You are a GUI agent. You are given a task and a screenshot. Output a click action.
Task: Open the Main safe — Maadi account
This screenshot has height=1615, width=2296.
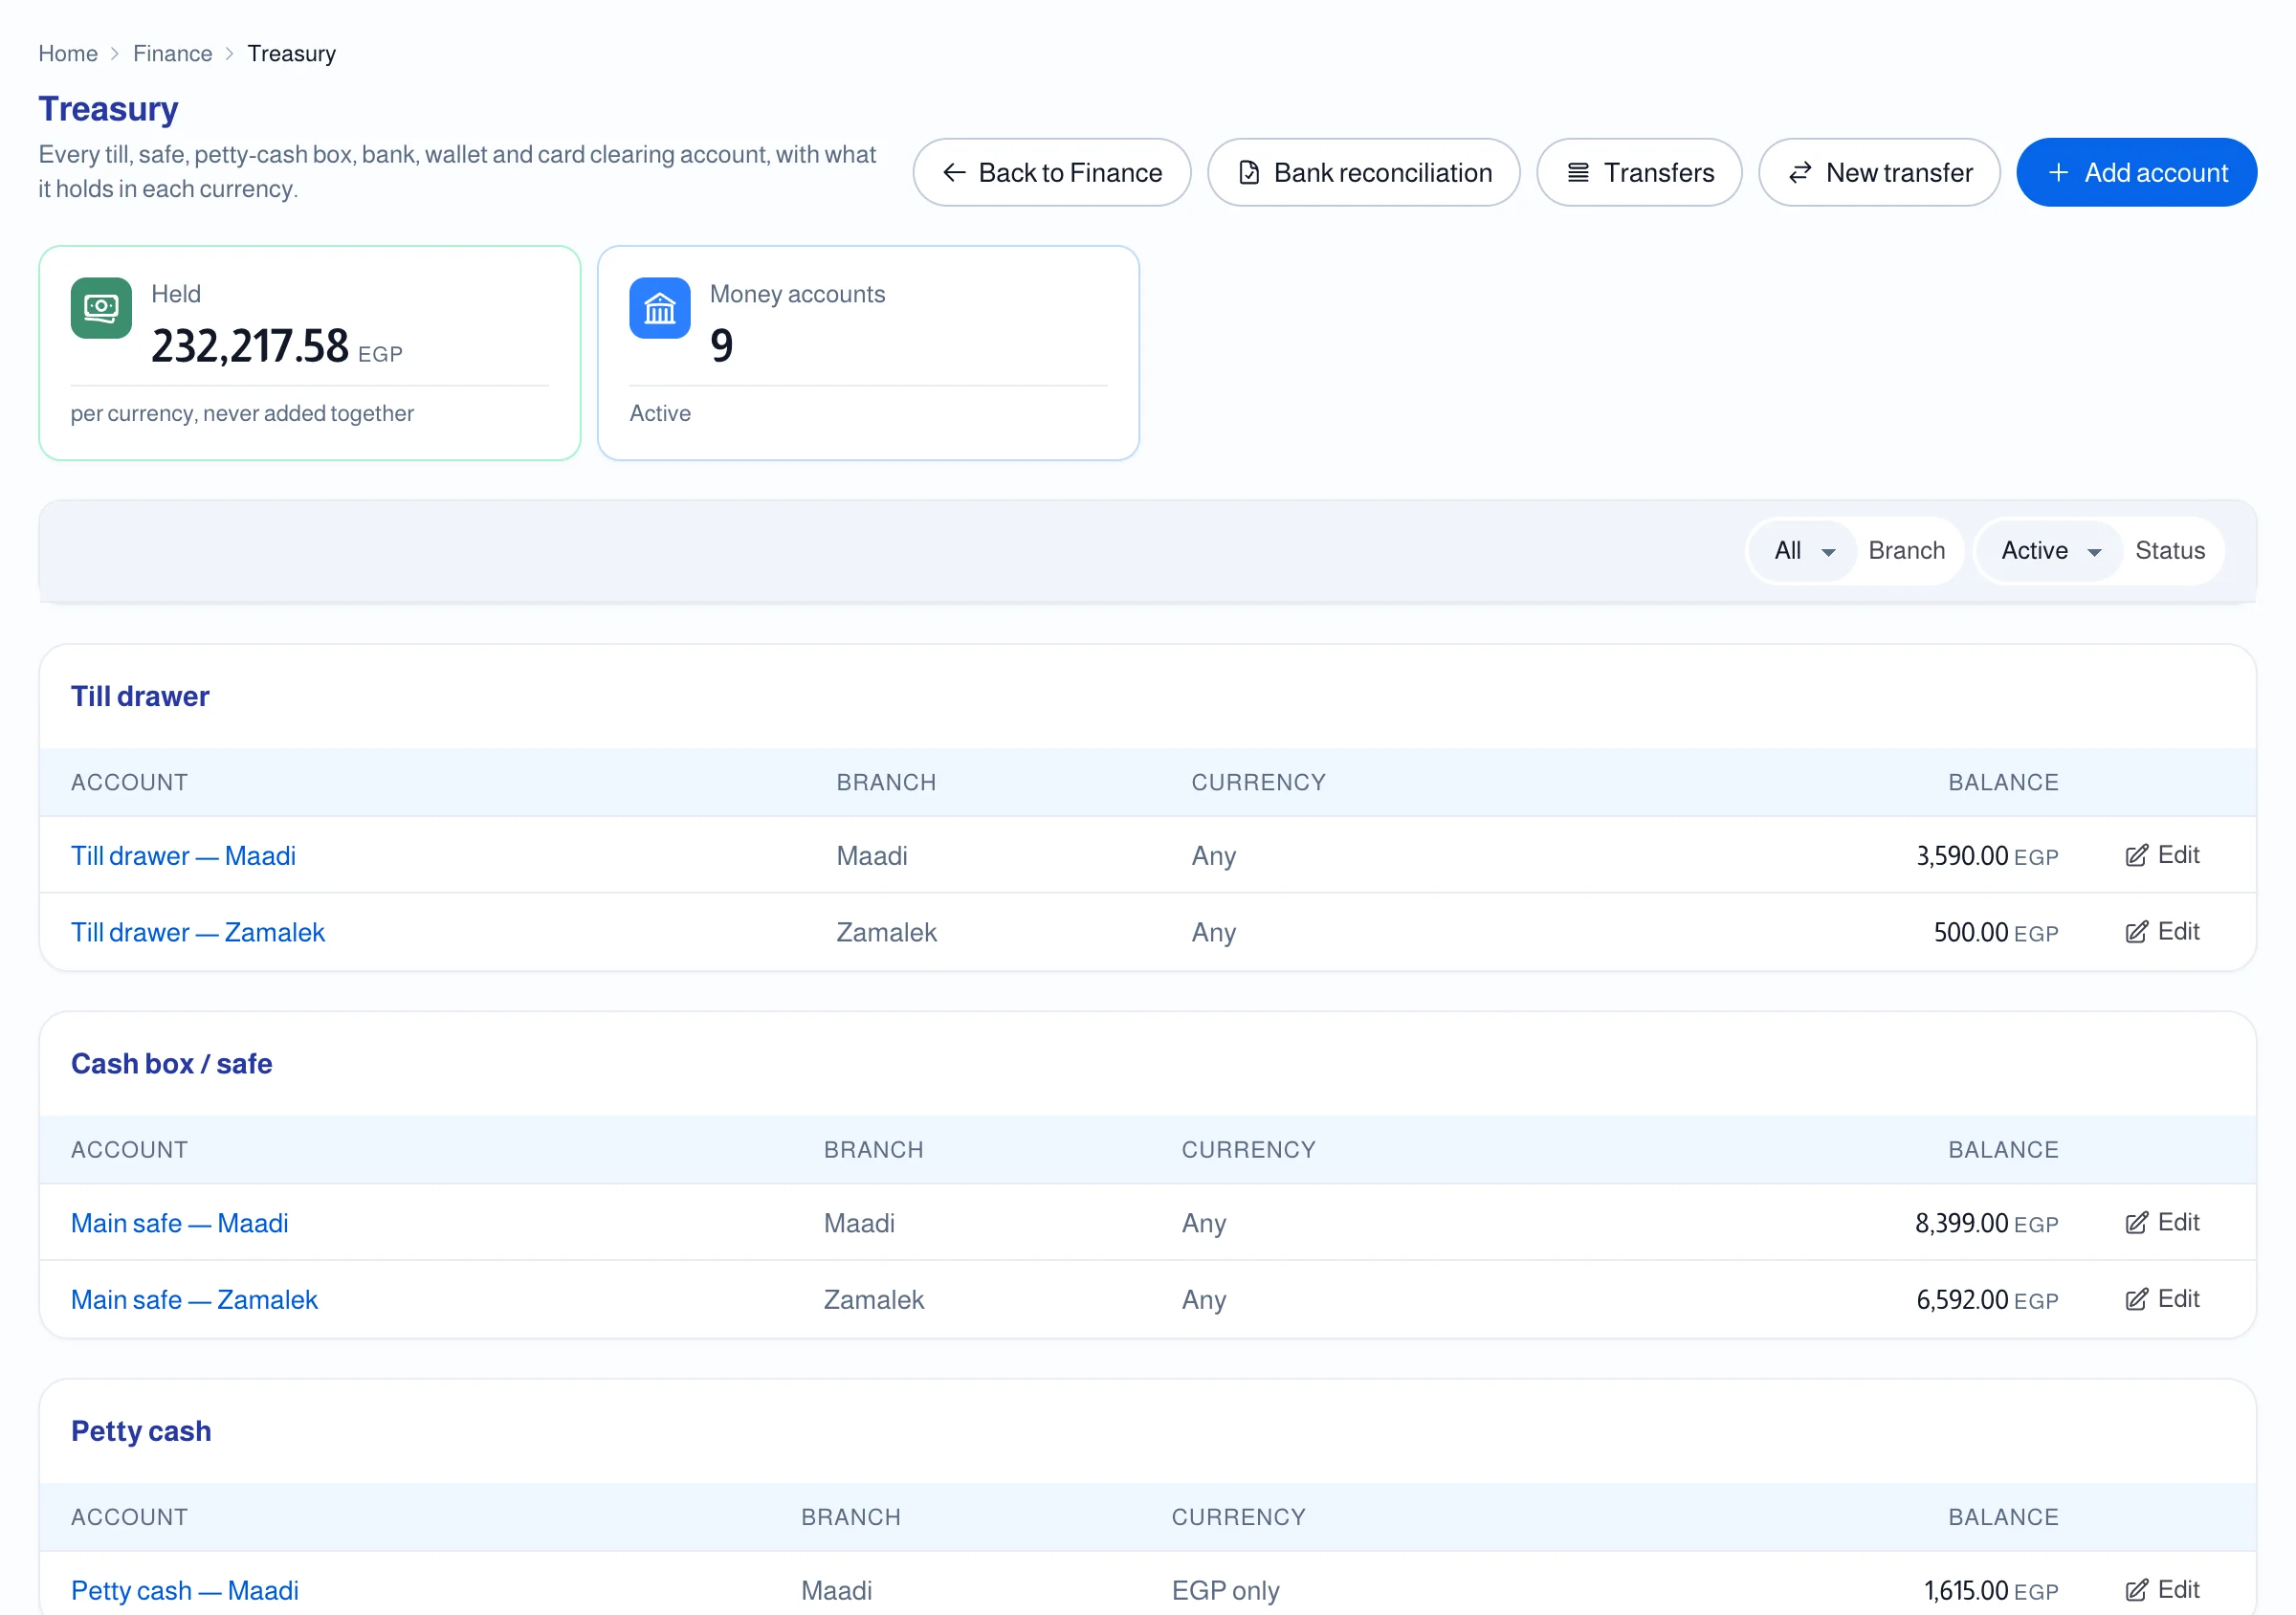[180, 1223]
